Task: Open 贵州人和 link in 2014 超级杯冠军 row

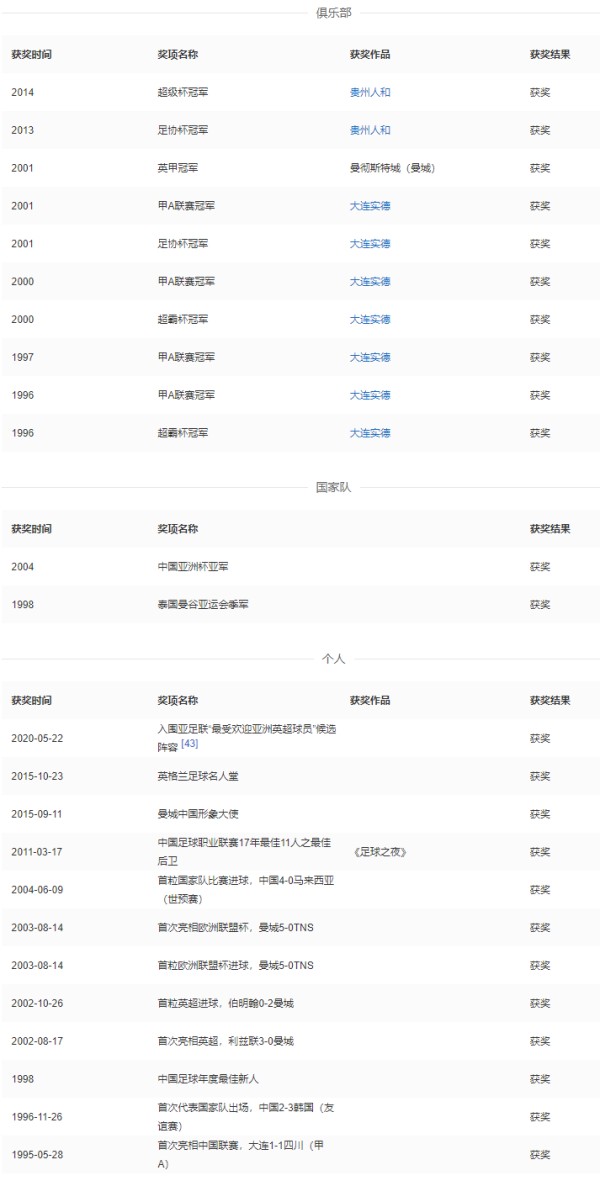Action: 370,93
